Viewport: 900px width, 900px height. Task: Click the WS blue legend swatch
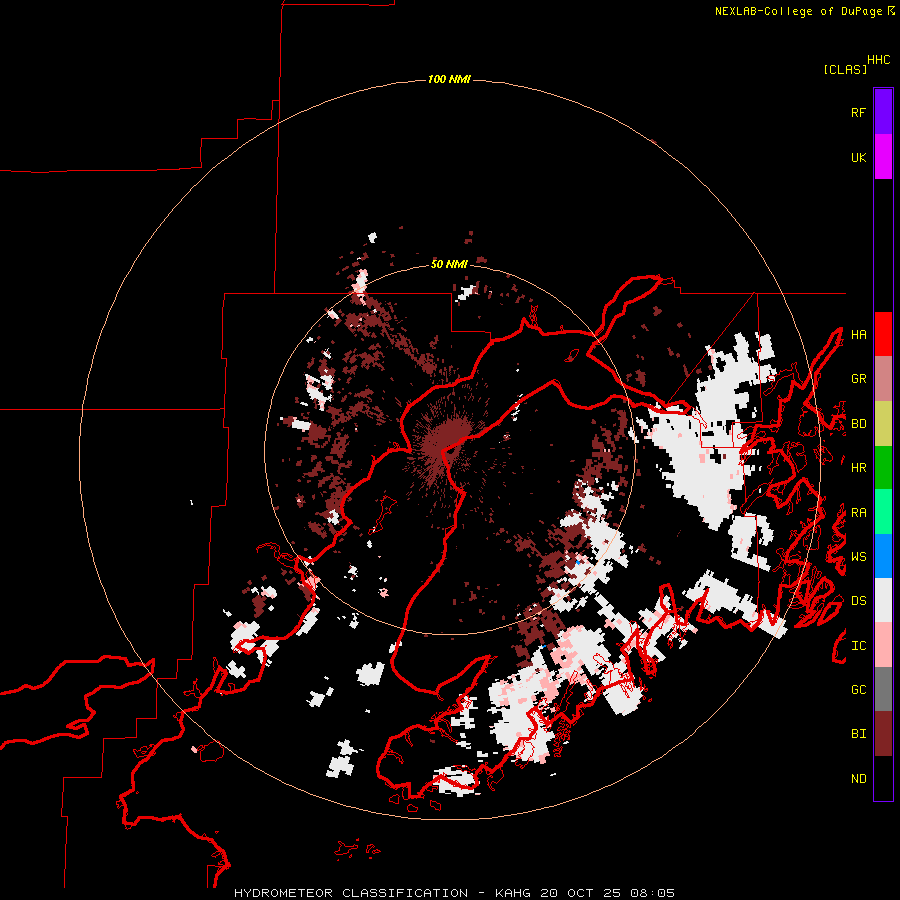coord(883,556)
